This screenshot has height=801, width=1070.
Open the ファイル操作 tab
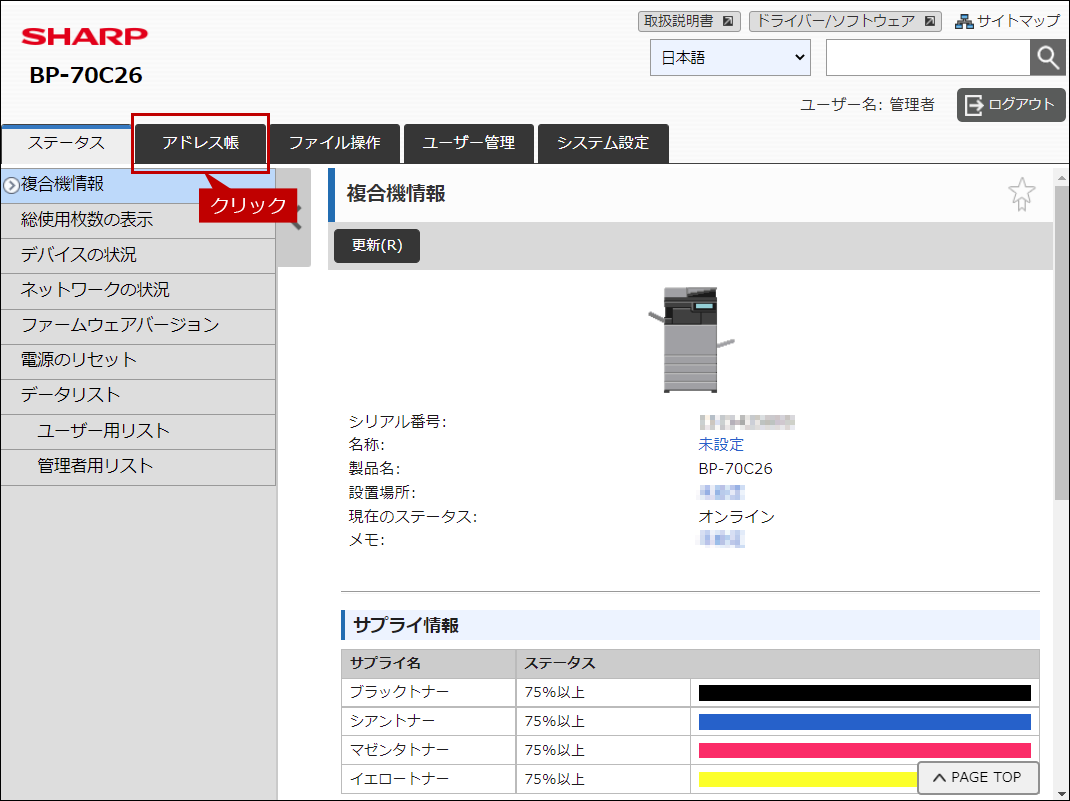click(x=334, y=143)
